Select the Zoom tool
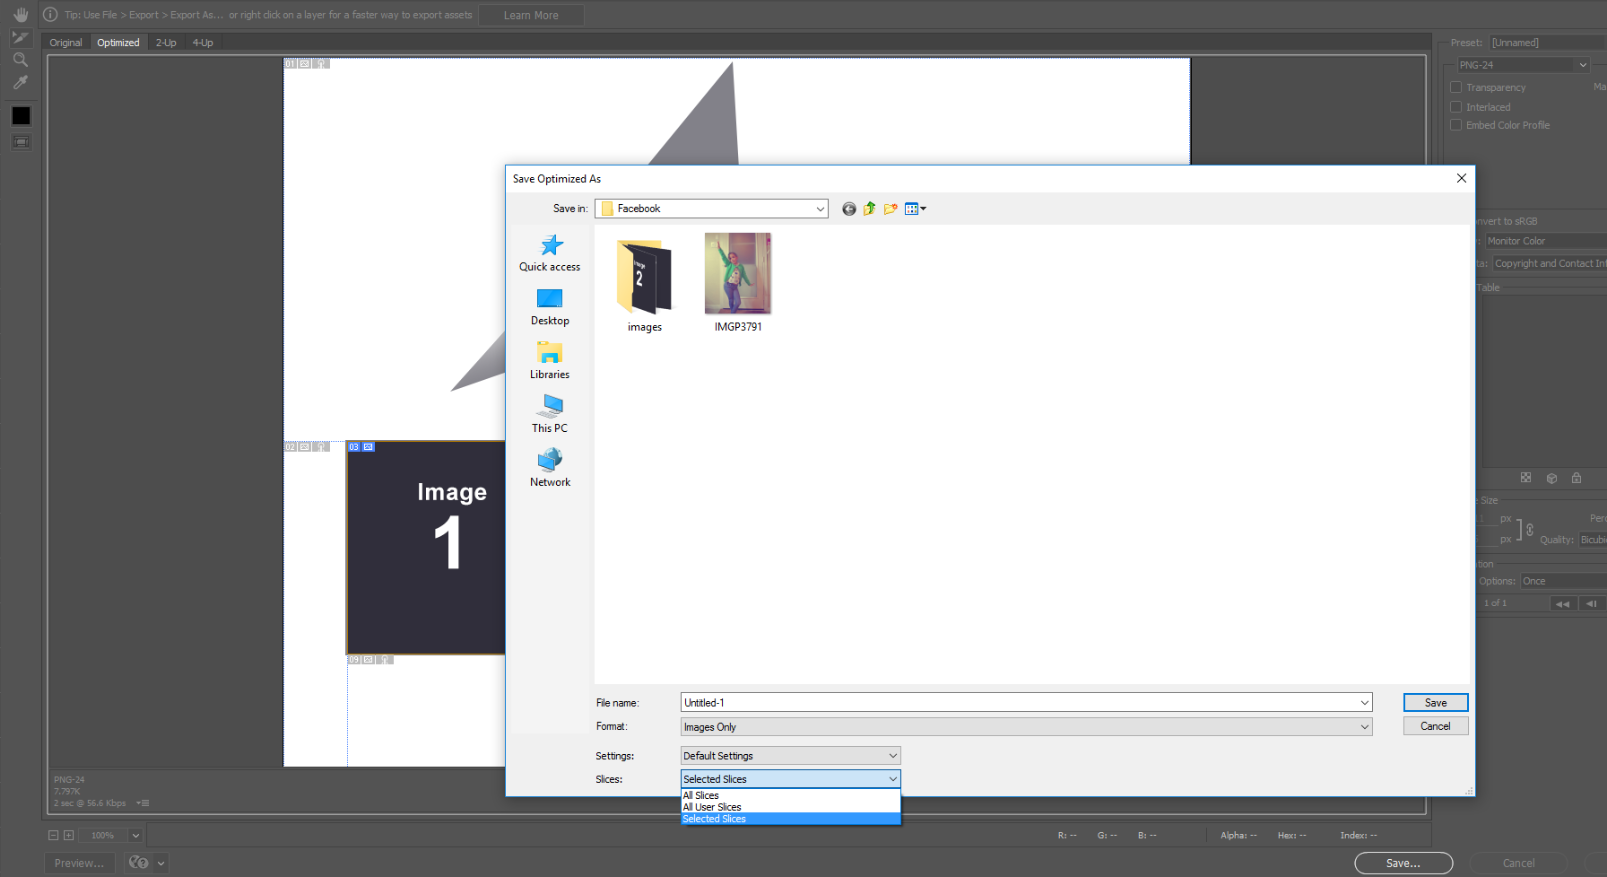This screenshot has height=877, width=1607. [20, 60]
